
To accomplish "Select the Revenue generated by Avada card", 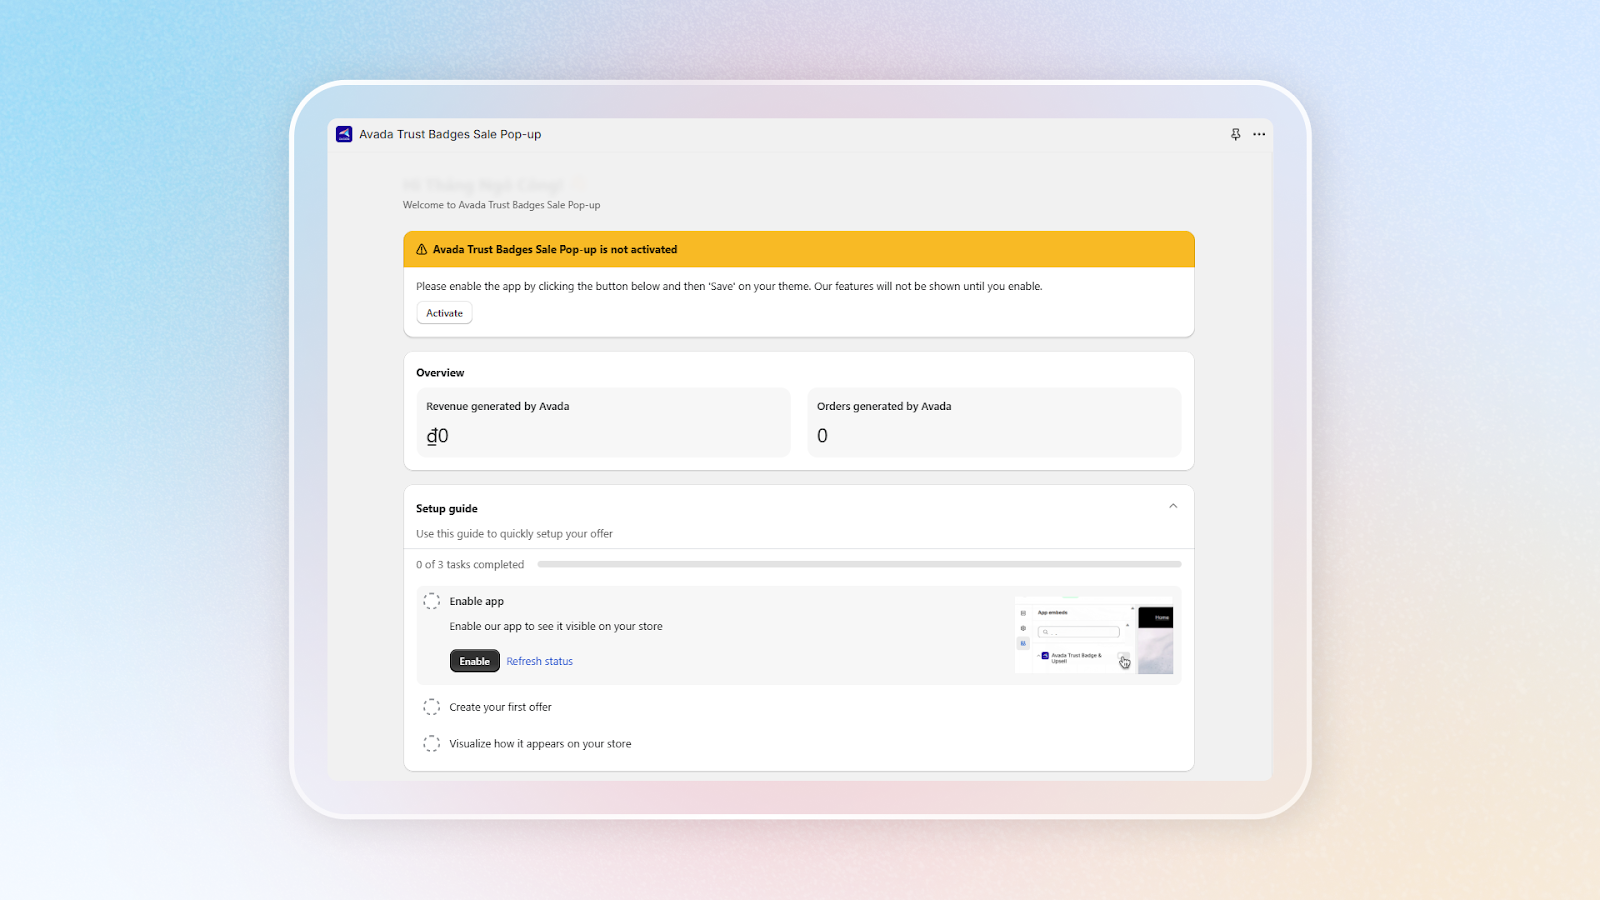I will (603, 422).
